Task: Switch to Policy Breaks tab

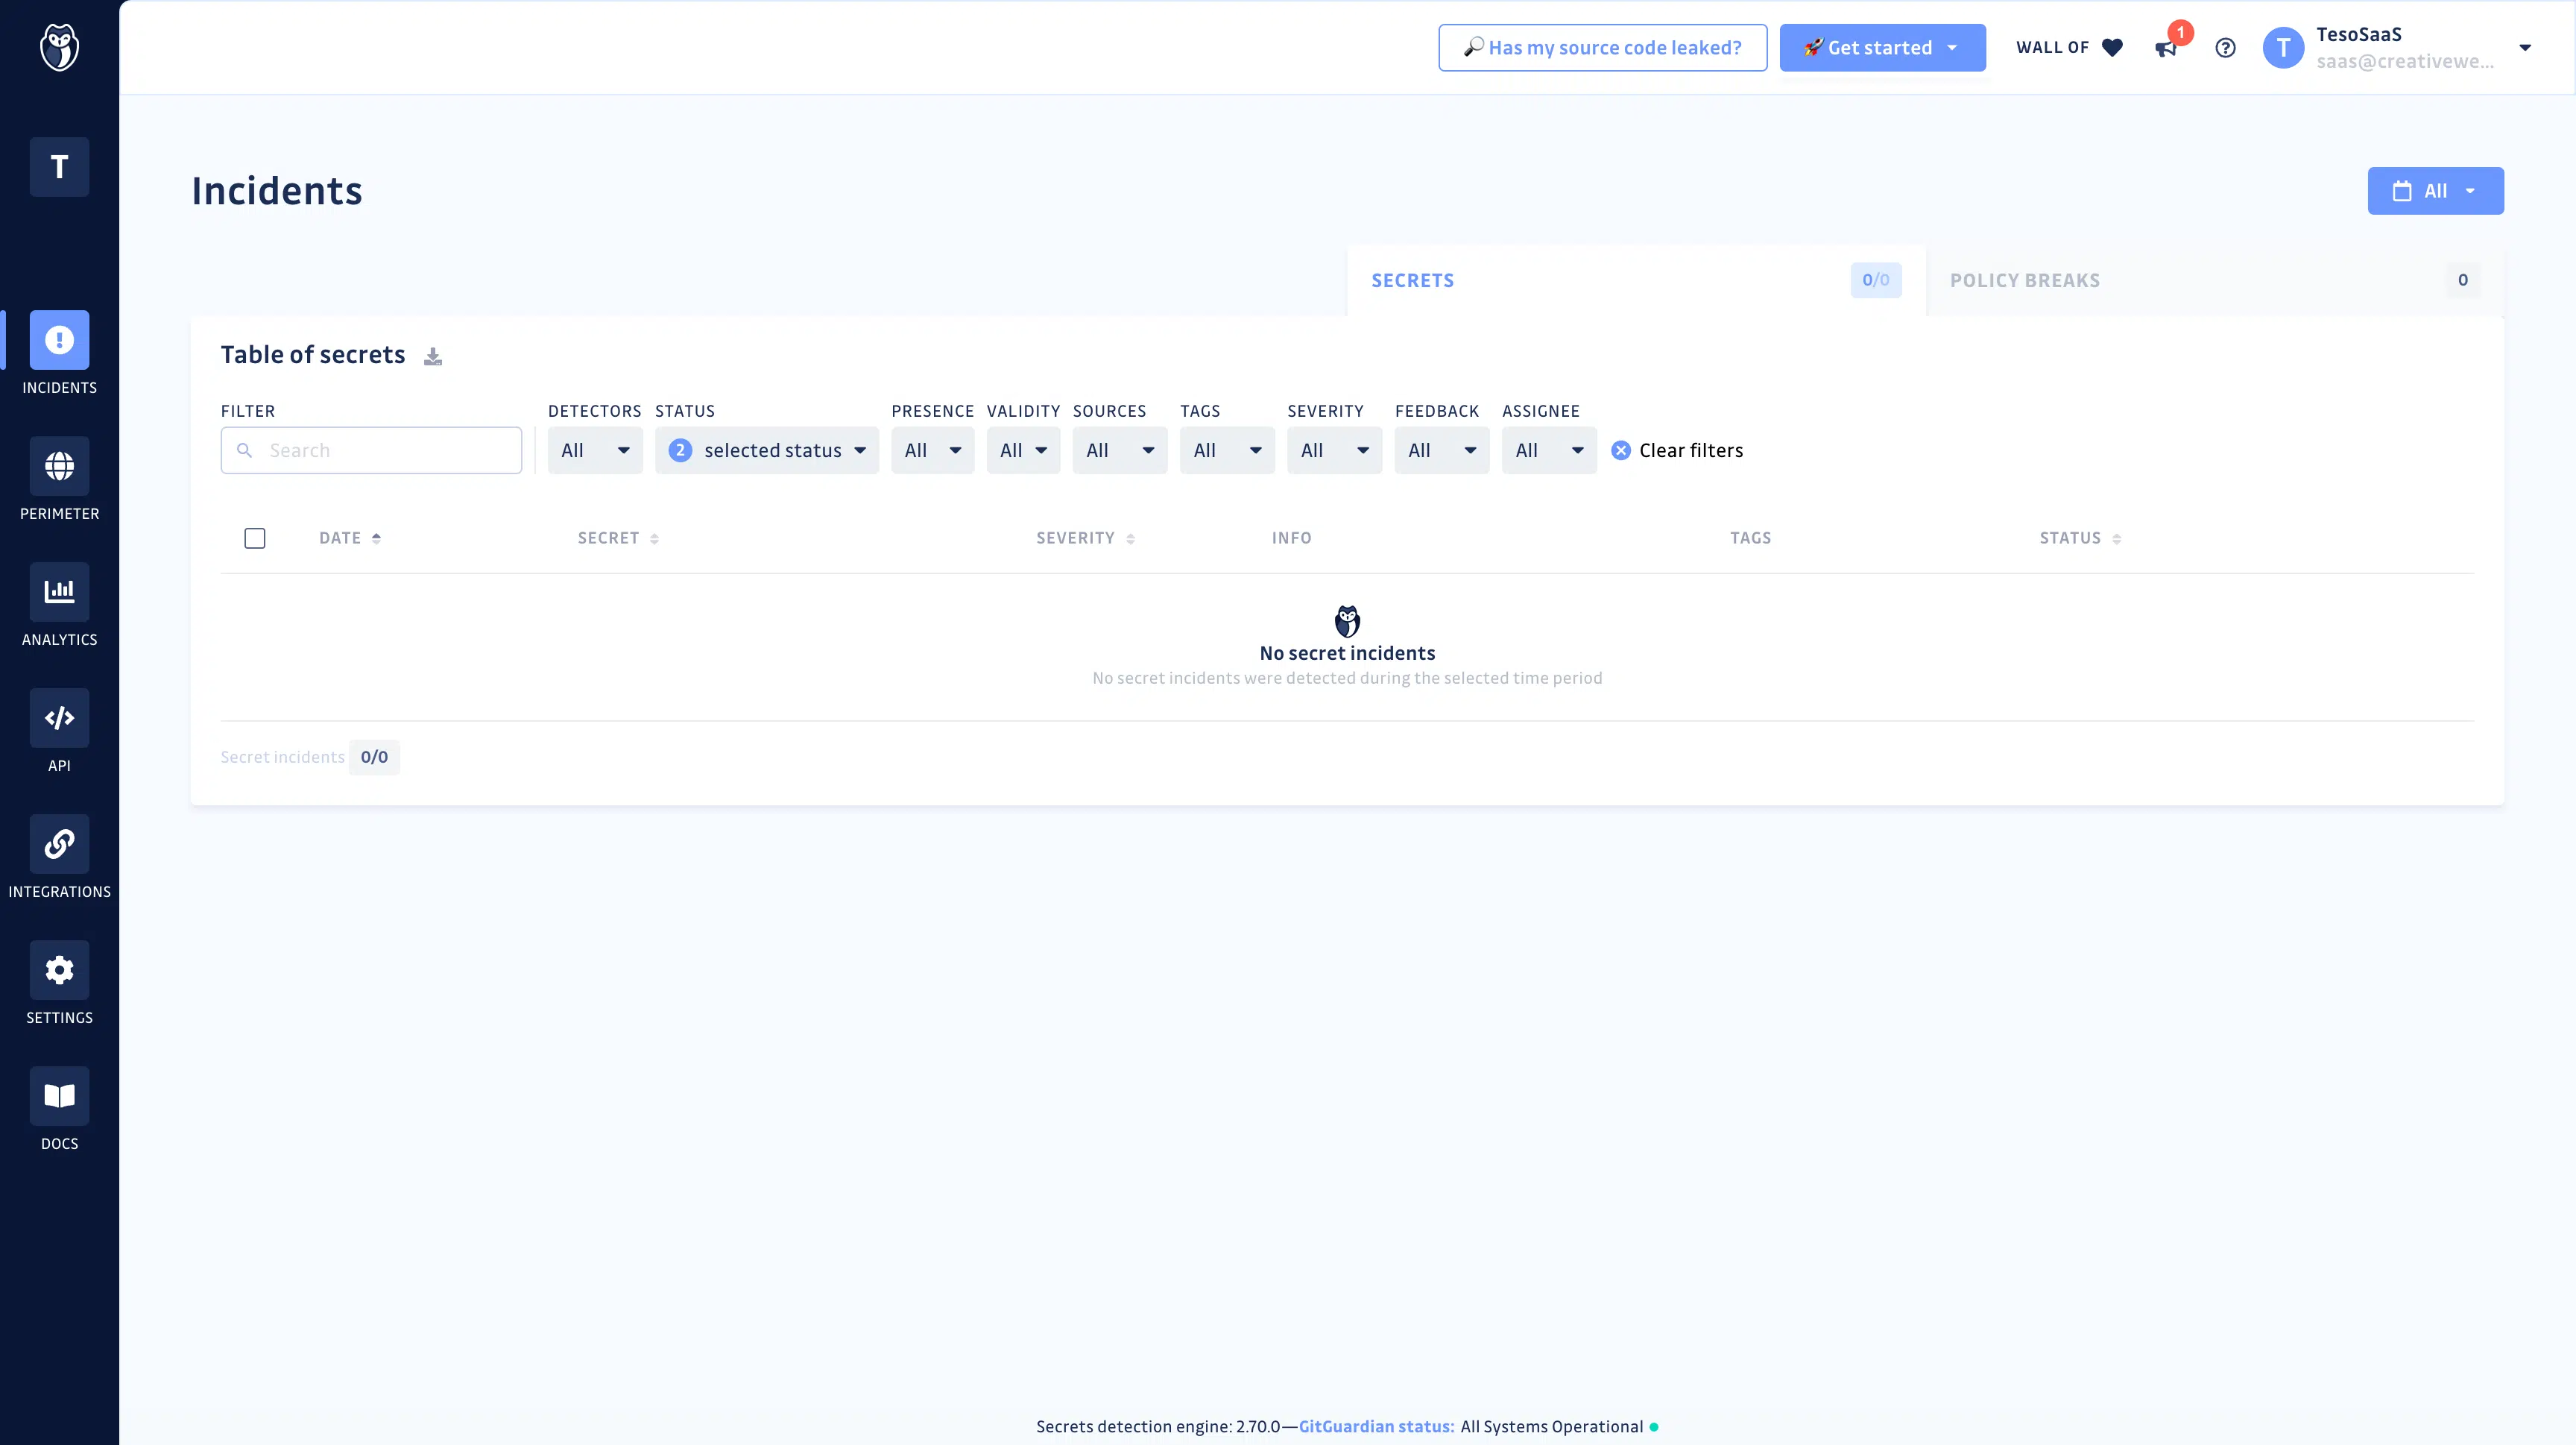Action: 2025,281
